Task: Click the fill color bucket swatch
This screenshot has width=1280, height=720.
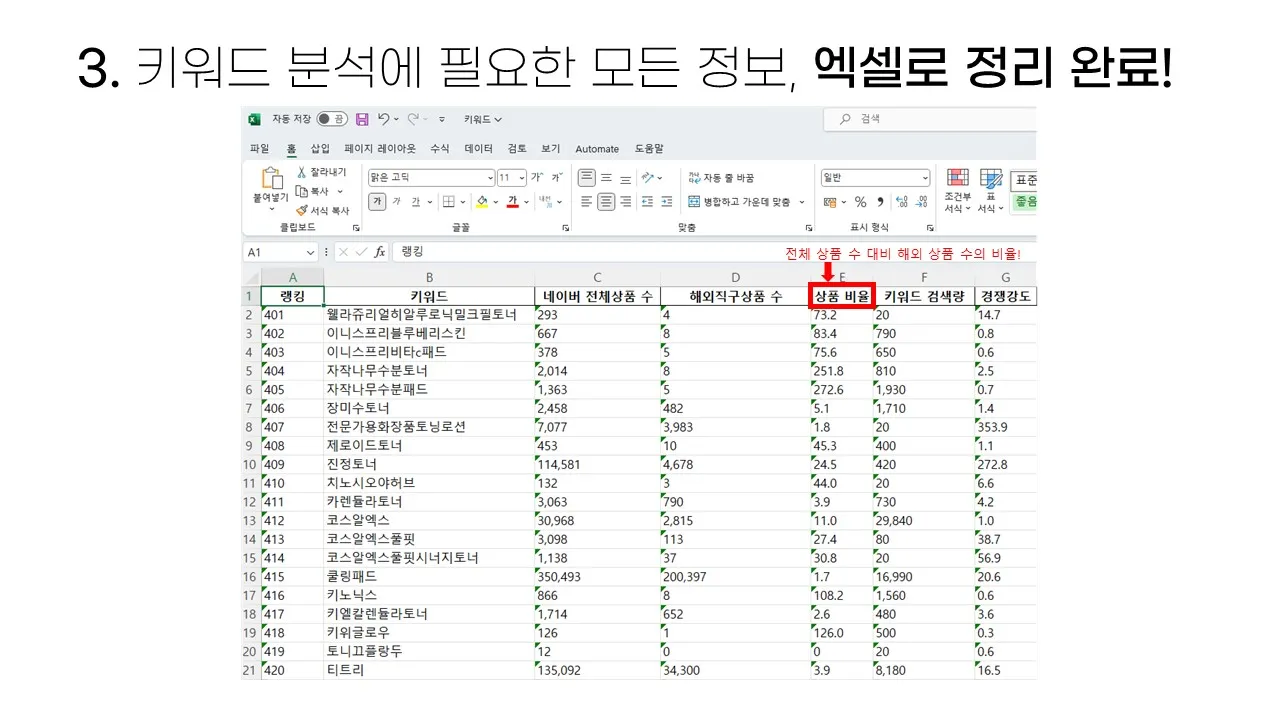Action: pos(481,202)
